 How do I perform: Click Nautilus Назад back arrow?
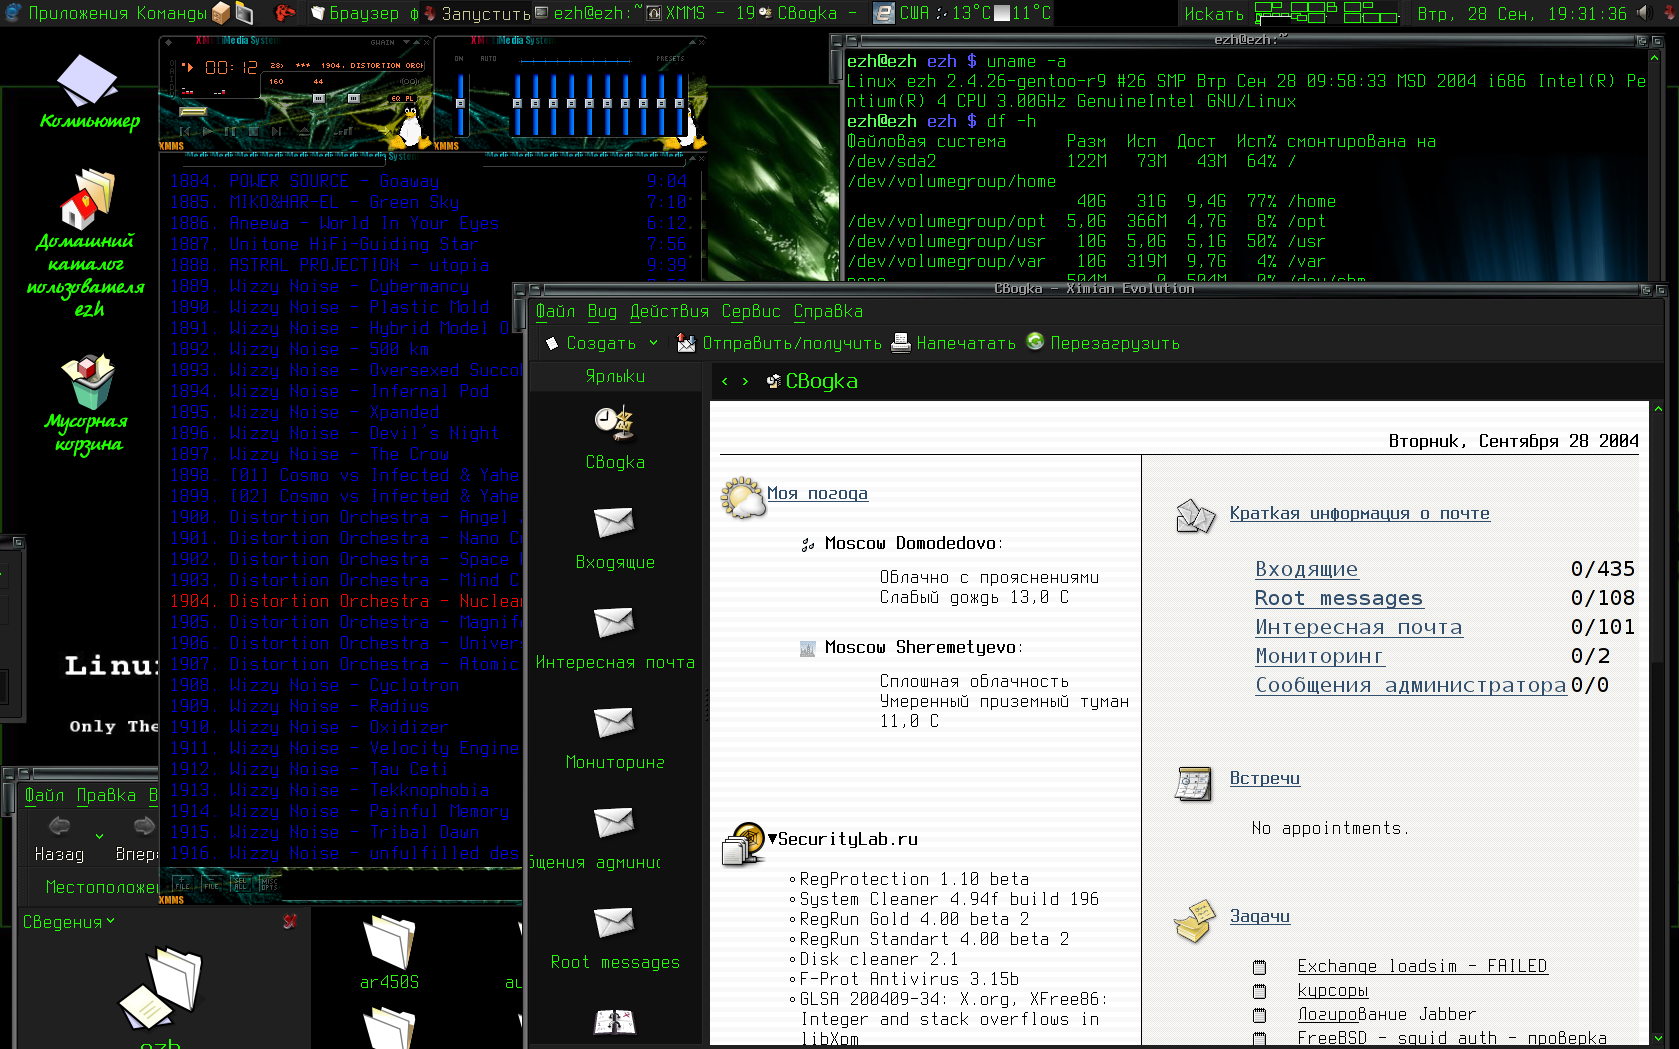60,826
